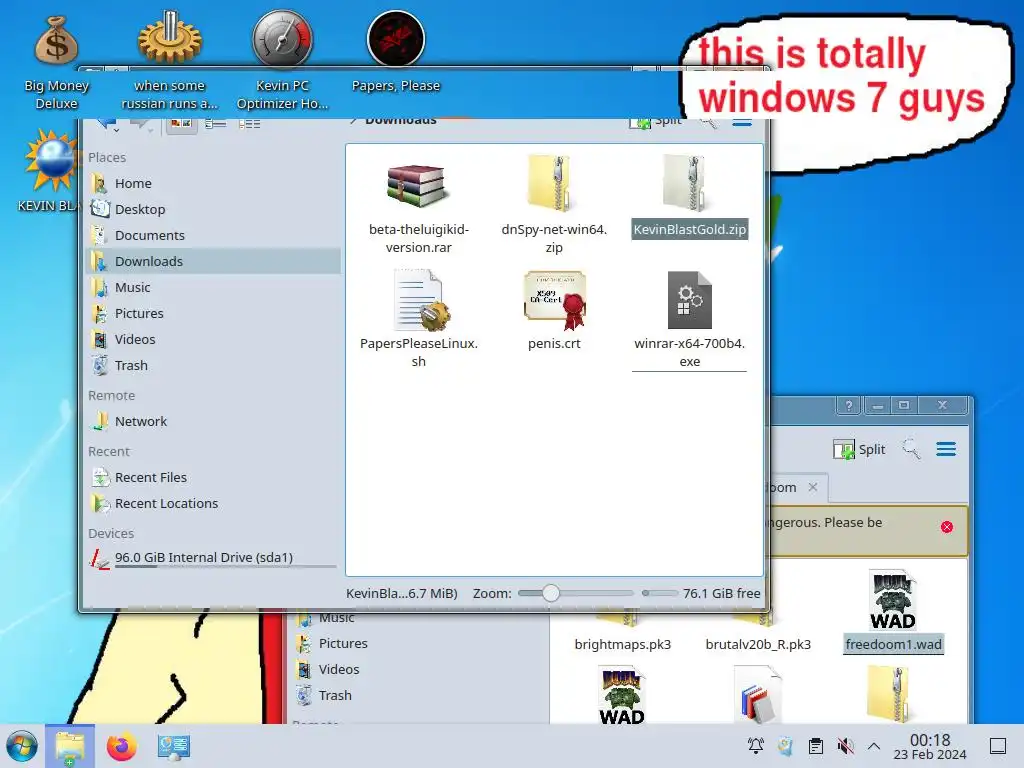1024x768 pixels.
Task: Open Network under Remote
Action: pos(213,422)
